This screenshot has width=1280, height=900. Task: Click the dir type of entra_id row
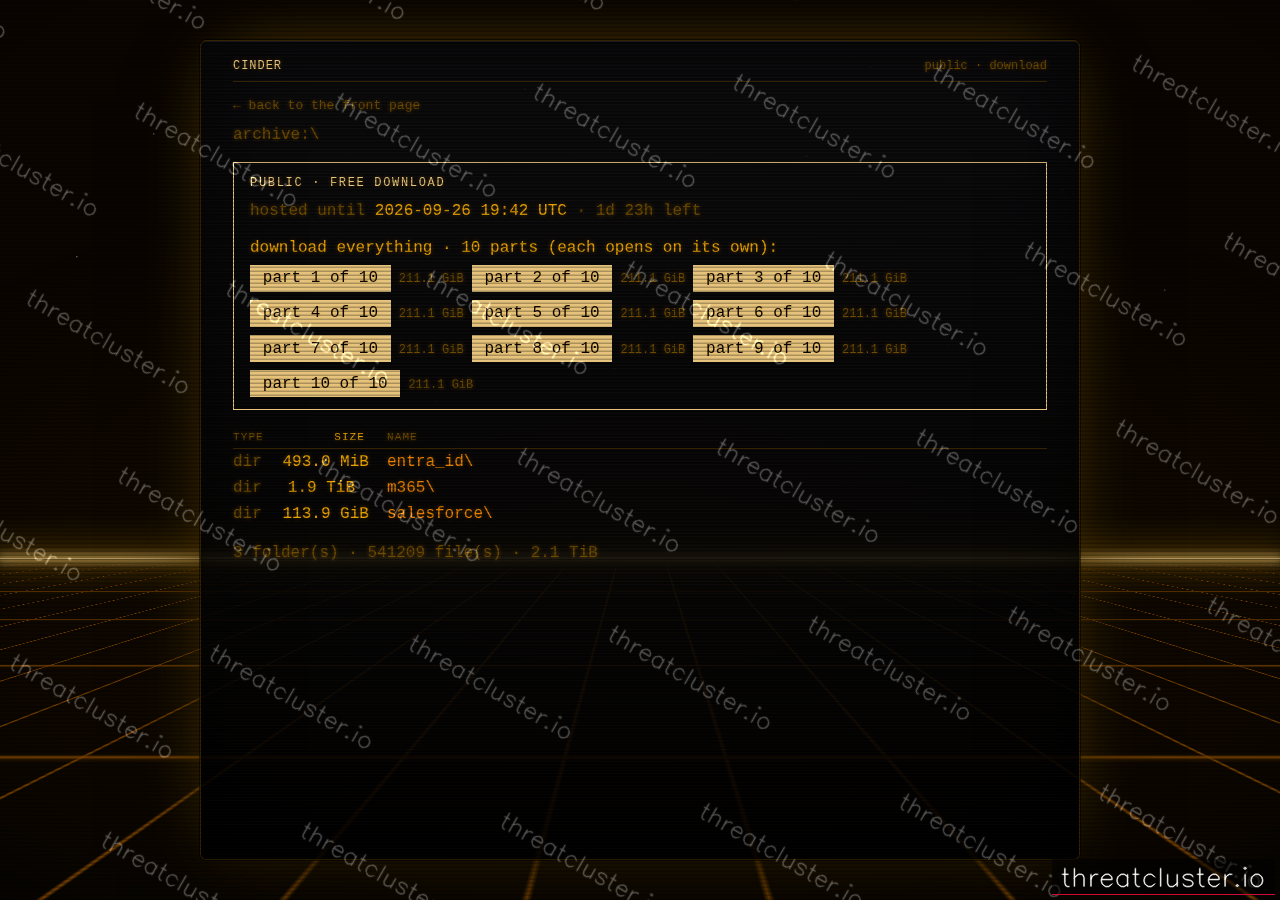247,461
